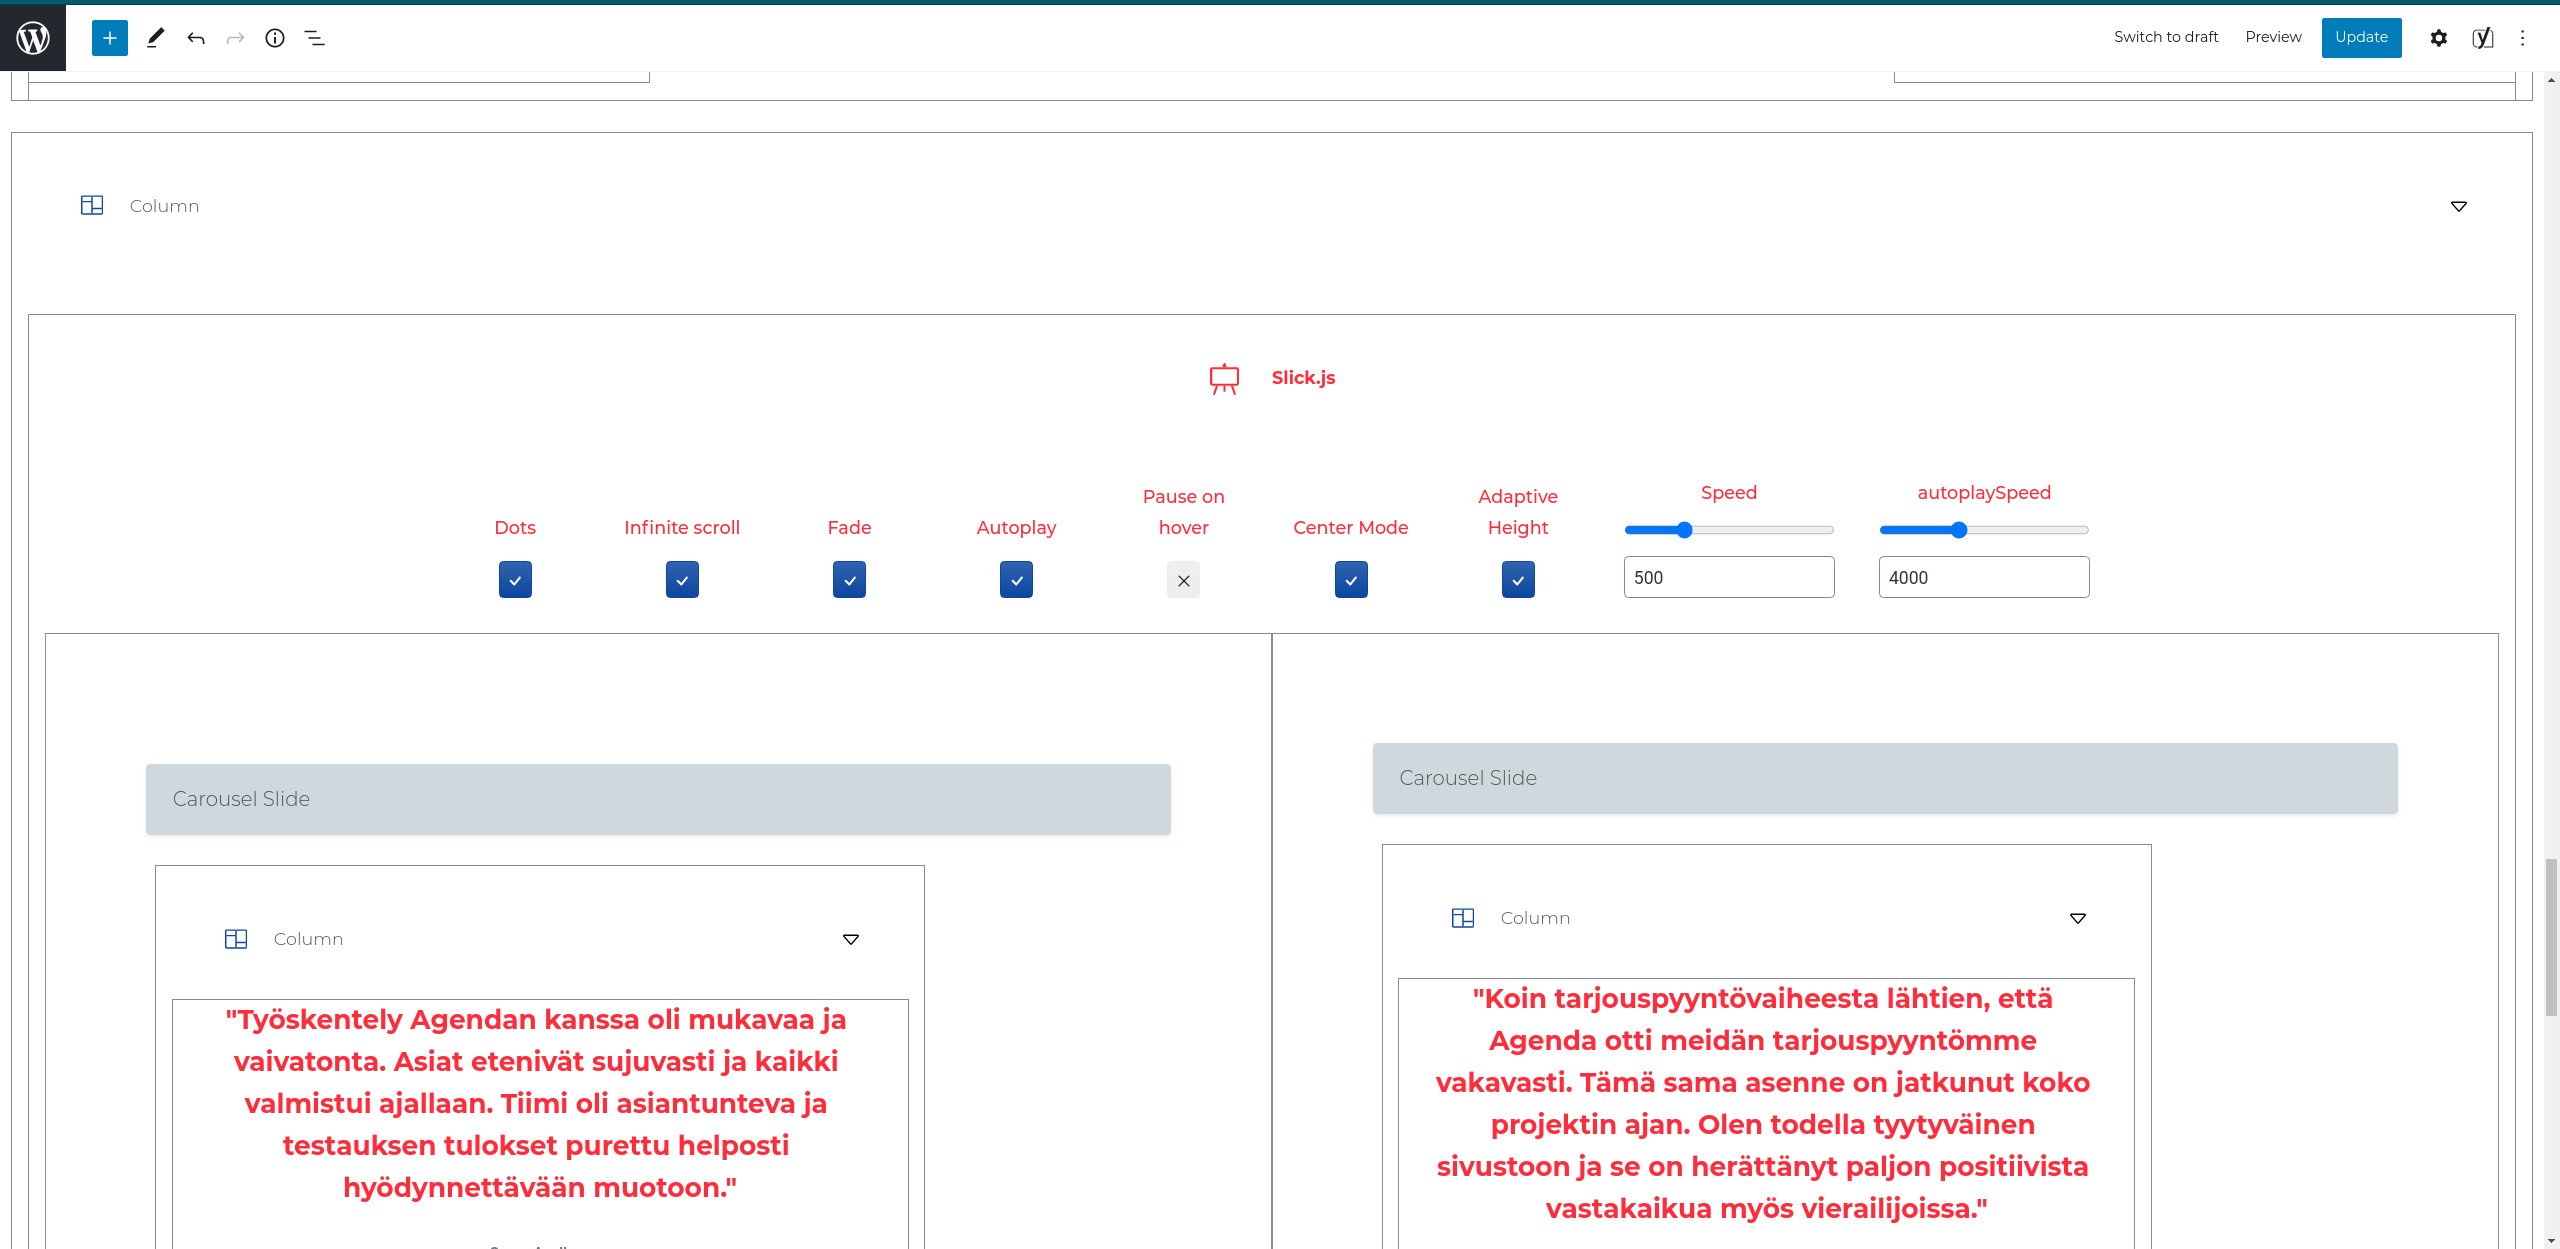Enable the Pause on hover checkbox
Image resolution: width=2560 pixels, height=1249 pixels.
[1183, 580]
